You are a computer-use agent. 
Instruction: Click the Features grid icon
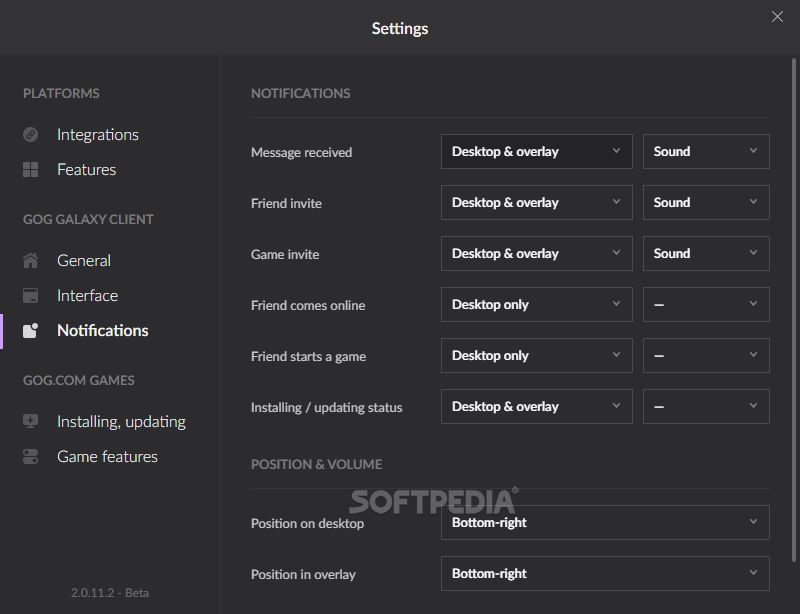(x=31, y=169)
